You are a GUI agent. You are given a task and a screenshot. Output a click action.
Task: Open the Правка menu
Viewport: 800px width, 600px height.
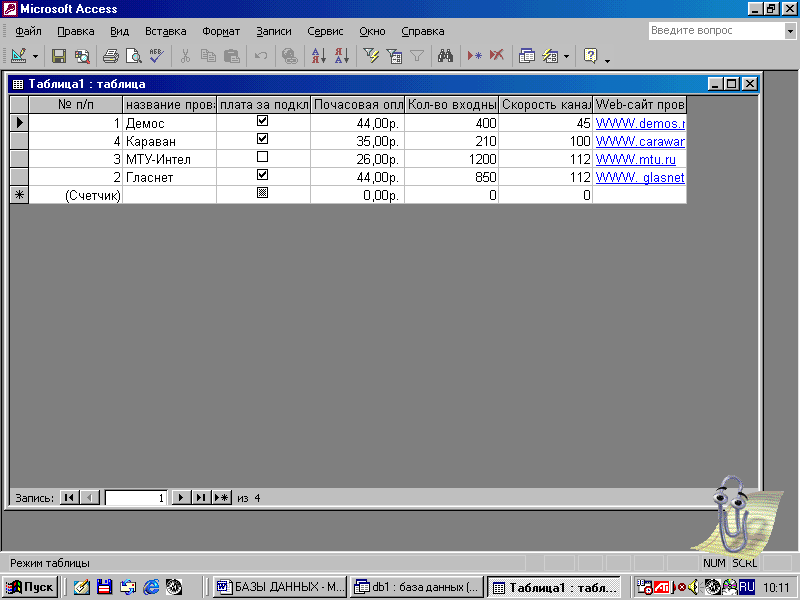[76, 31]
